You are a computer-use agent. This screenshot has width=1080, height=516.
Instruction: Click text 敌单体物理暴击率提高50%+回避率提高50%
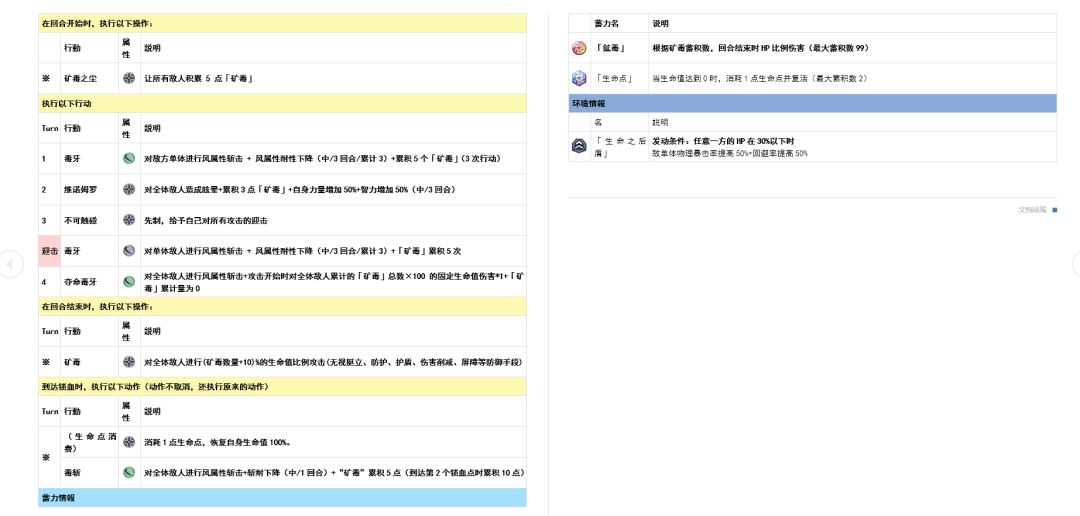pyautogui.click(x=729, y=153)
